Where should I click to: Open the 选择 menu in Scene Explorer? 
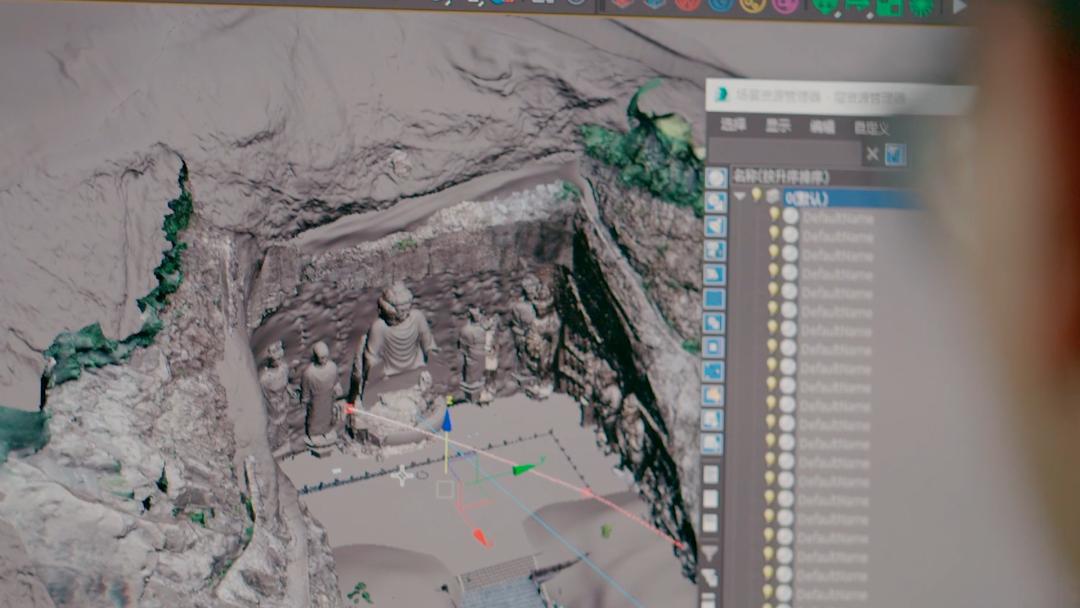point(733,126)
